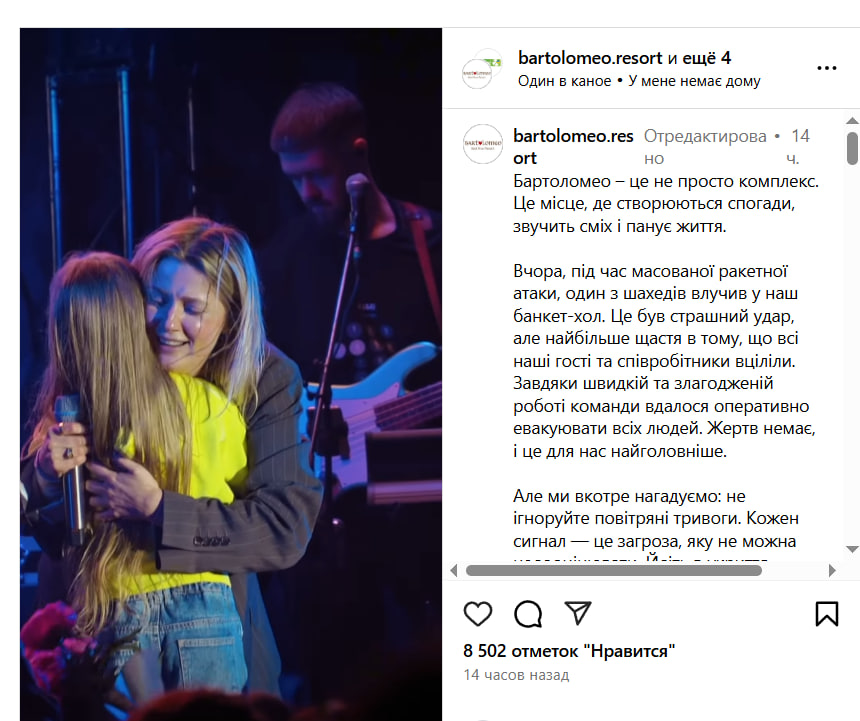Viewport: 860px width, 721px height.
Task: Open the 'Один в каное' audio link
Action: [x=564, y=81]
